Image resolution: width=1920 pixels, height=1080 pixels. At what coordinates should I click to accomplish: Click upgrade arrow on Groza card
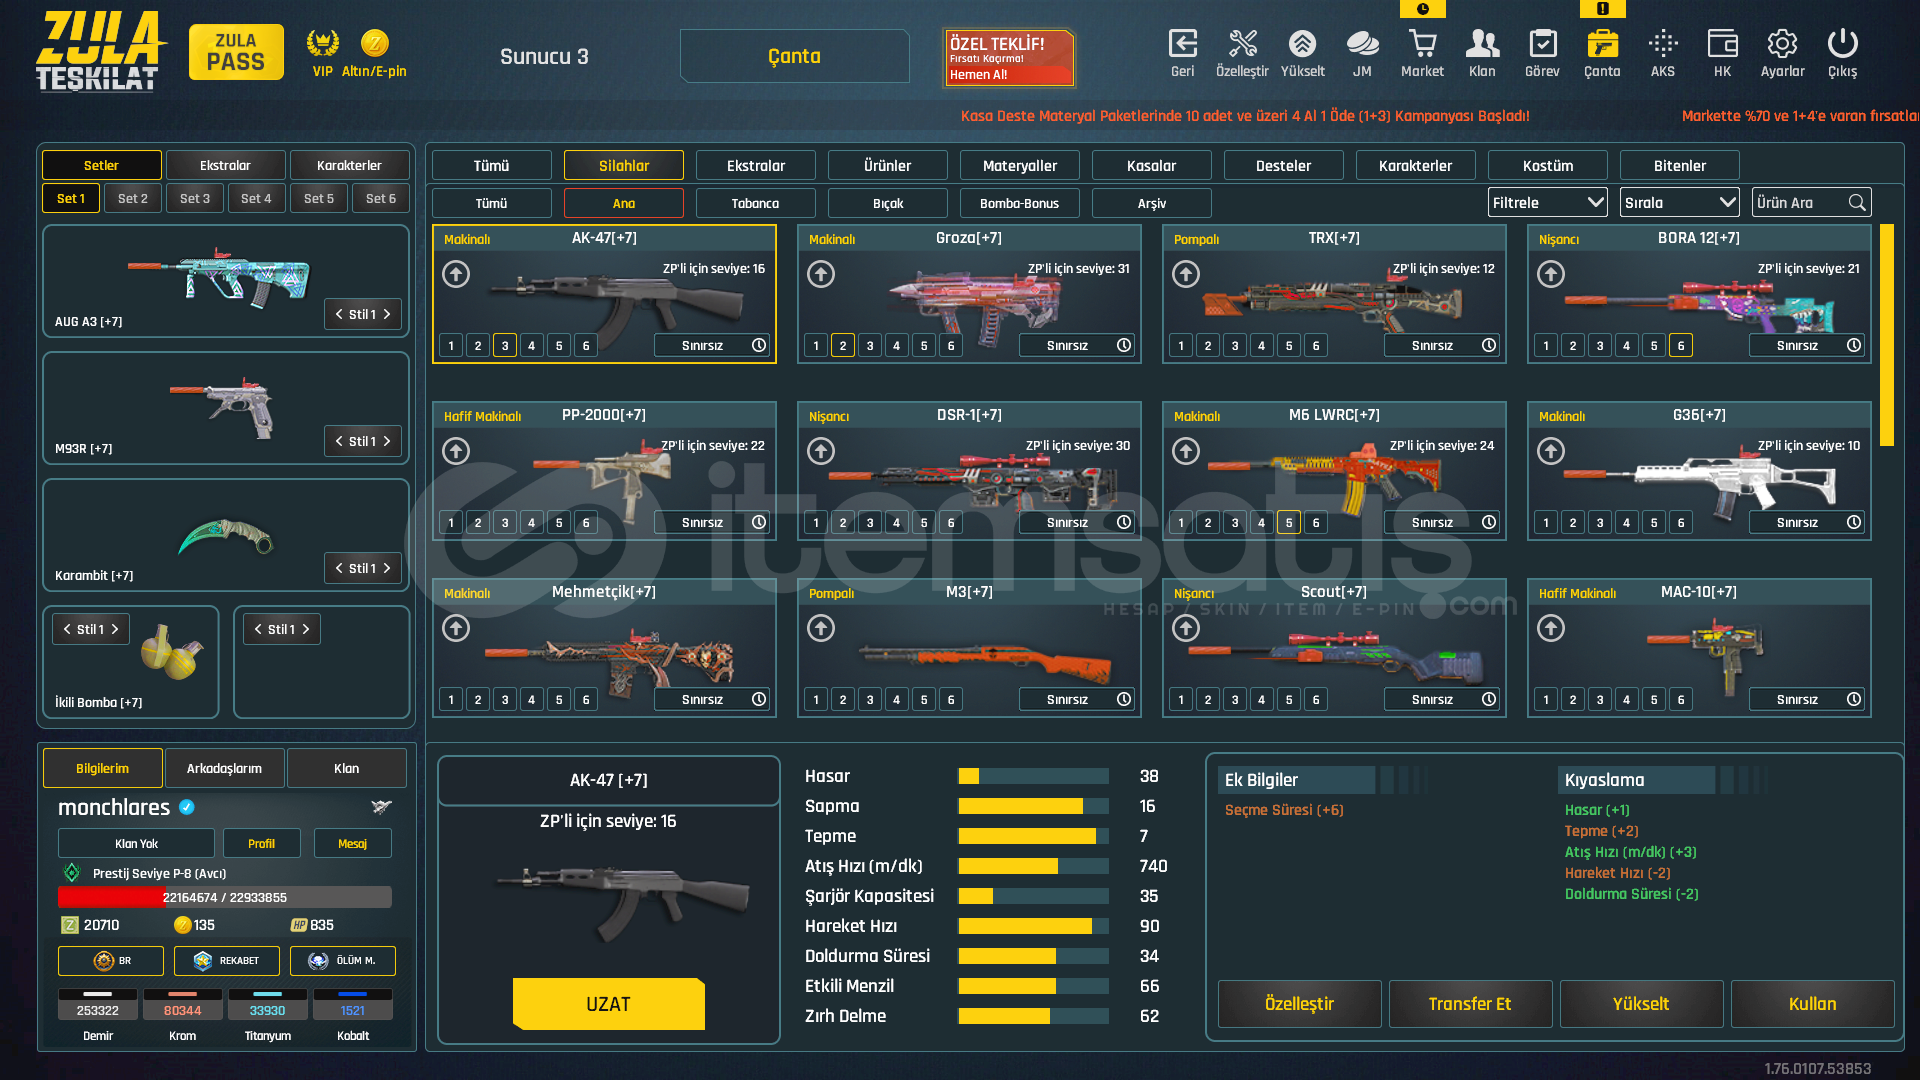(x=821, y=274)
